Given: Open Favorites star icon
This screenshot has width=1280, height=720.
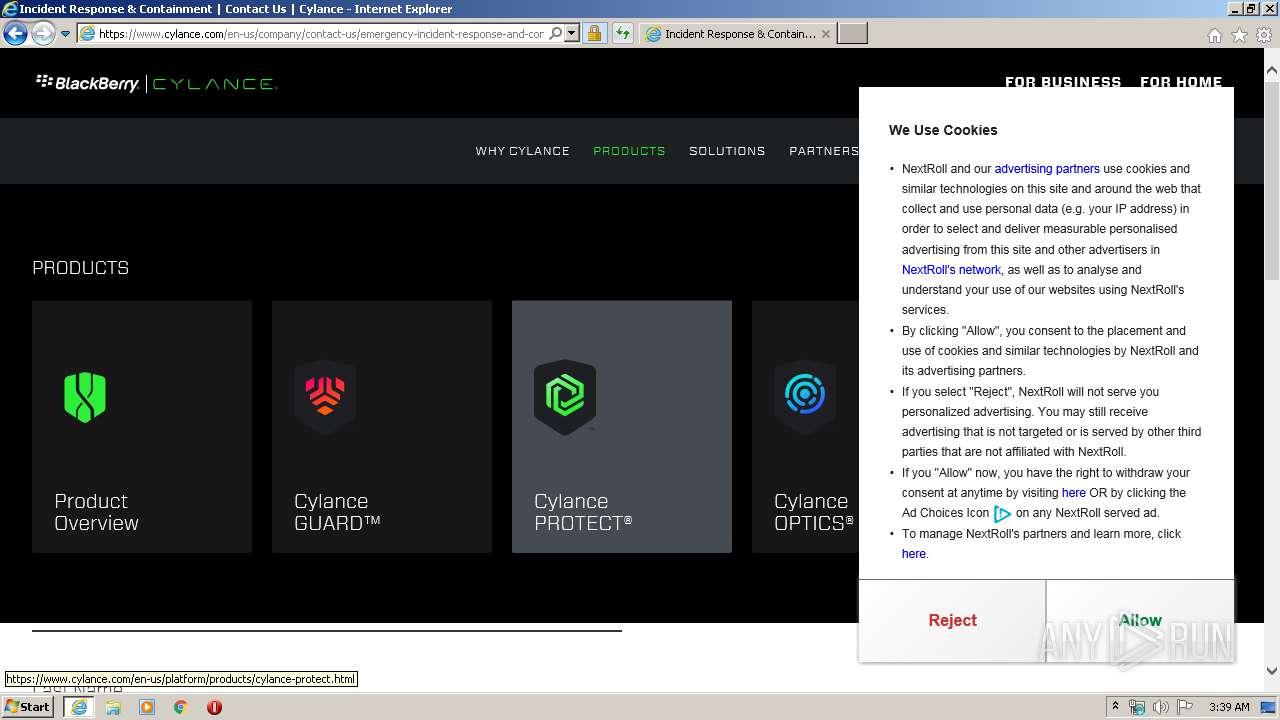Looking at the screenshot, I should 1239,35.
